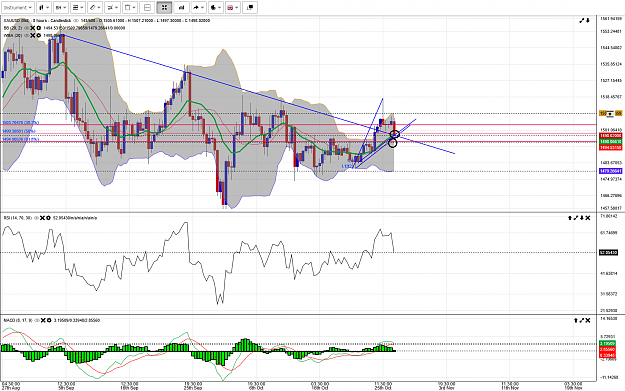Toggle the eye icon on the BB indicator
The image size is (625, 391).
(26, 28)
